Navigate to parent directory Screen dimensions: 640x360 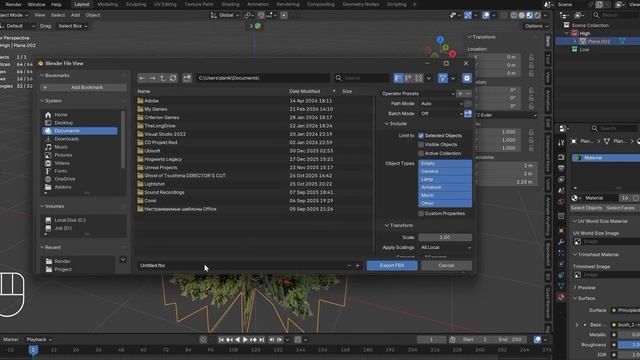pos(162,78)
